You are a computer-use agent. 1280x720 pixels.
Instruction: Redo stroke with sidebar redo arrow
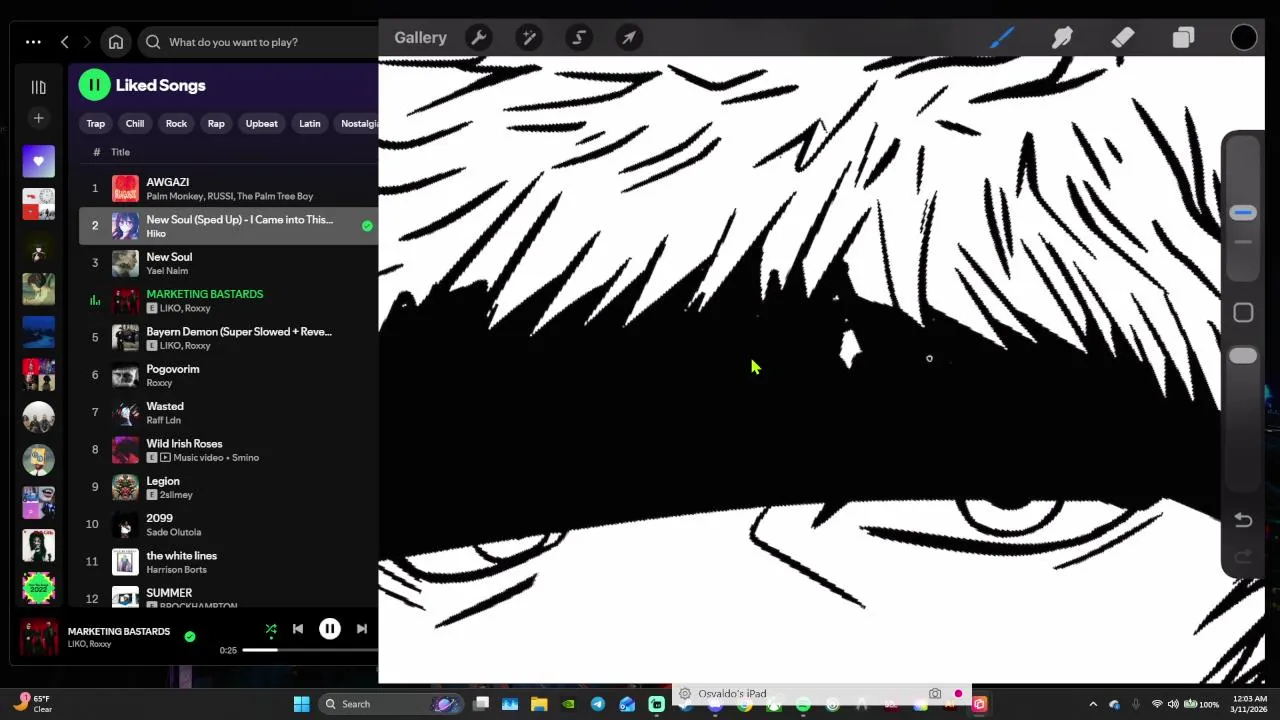click(x=1243, y=556)
